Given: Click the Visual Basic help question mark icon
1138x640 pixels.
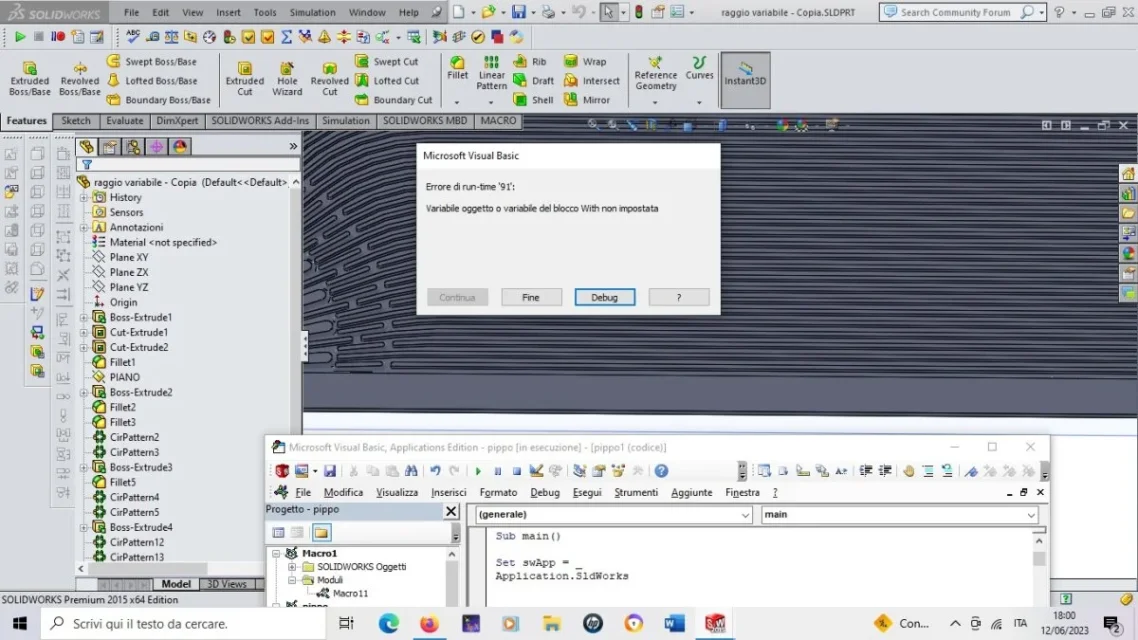Looking at the screenshot, I should pos(661,471).
